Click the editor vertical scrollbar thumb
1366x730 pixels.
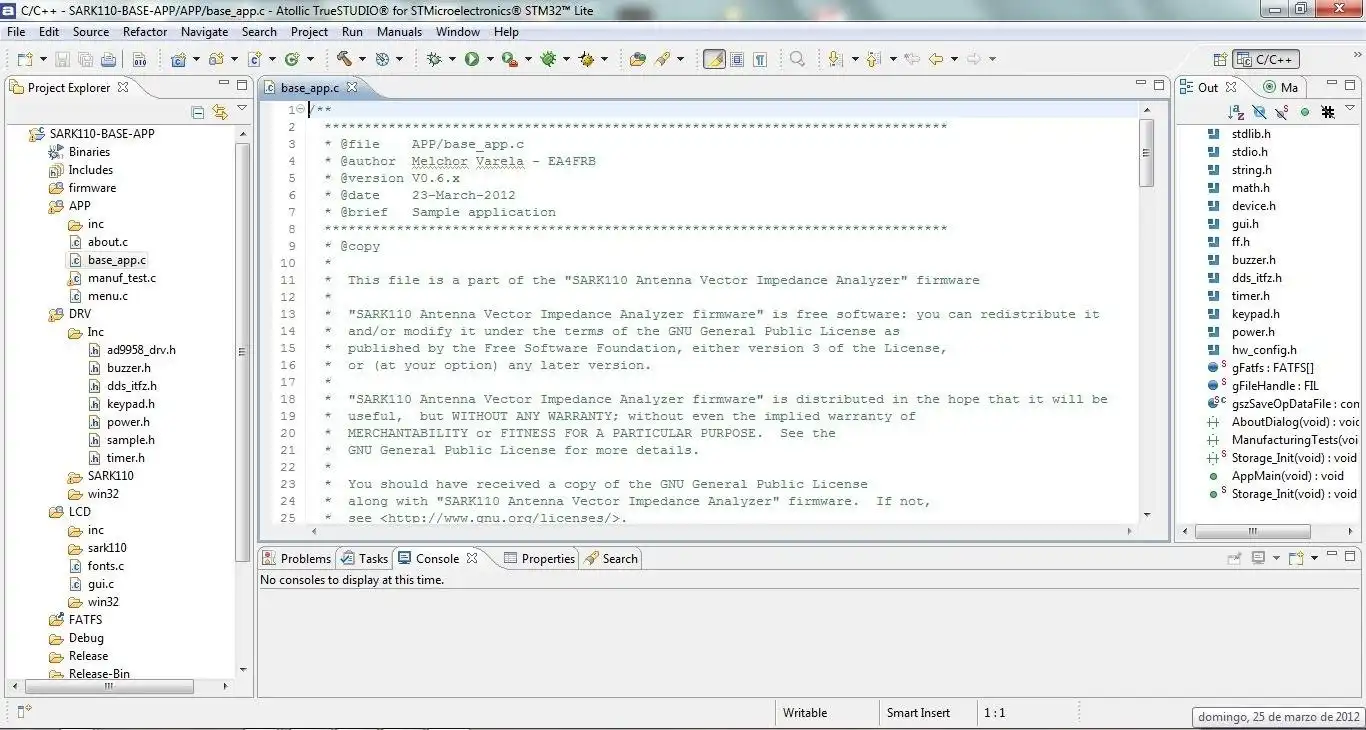[1146, 152]
